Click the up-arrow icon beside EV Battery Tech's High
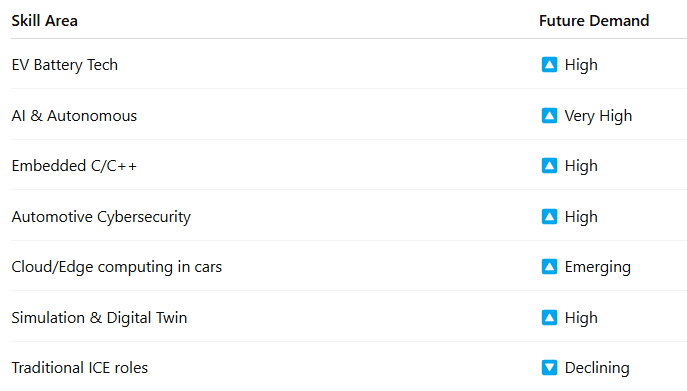 point(549,64)
